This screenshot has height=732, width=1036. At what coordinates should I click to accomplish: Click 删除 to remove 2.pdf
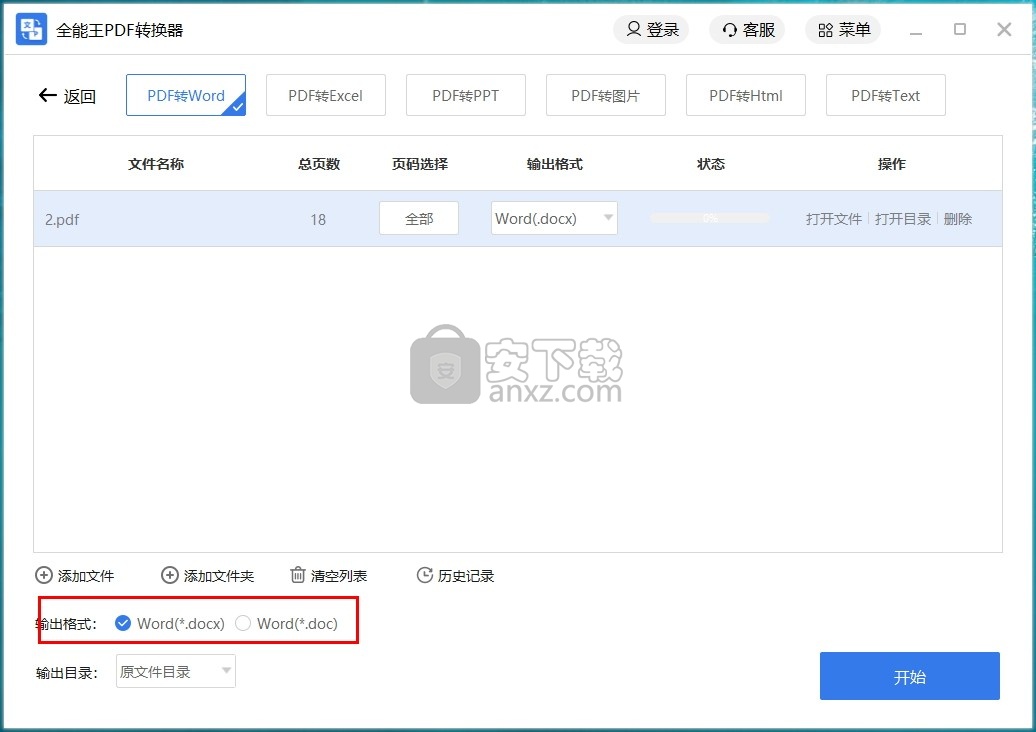(957, 219)
